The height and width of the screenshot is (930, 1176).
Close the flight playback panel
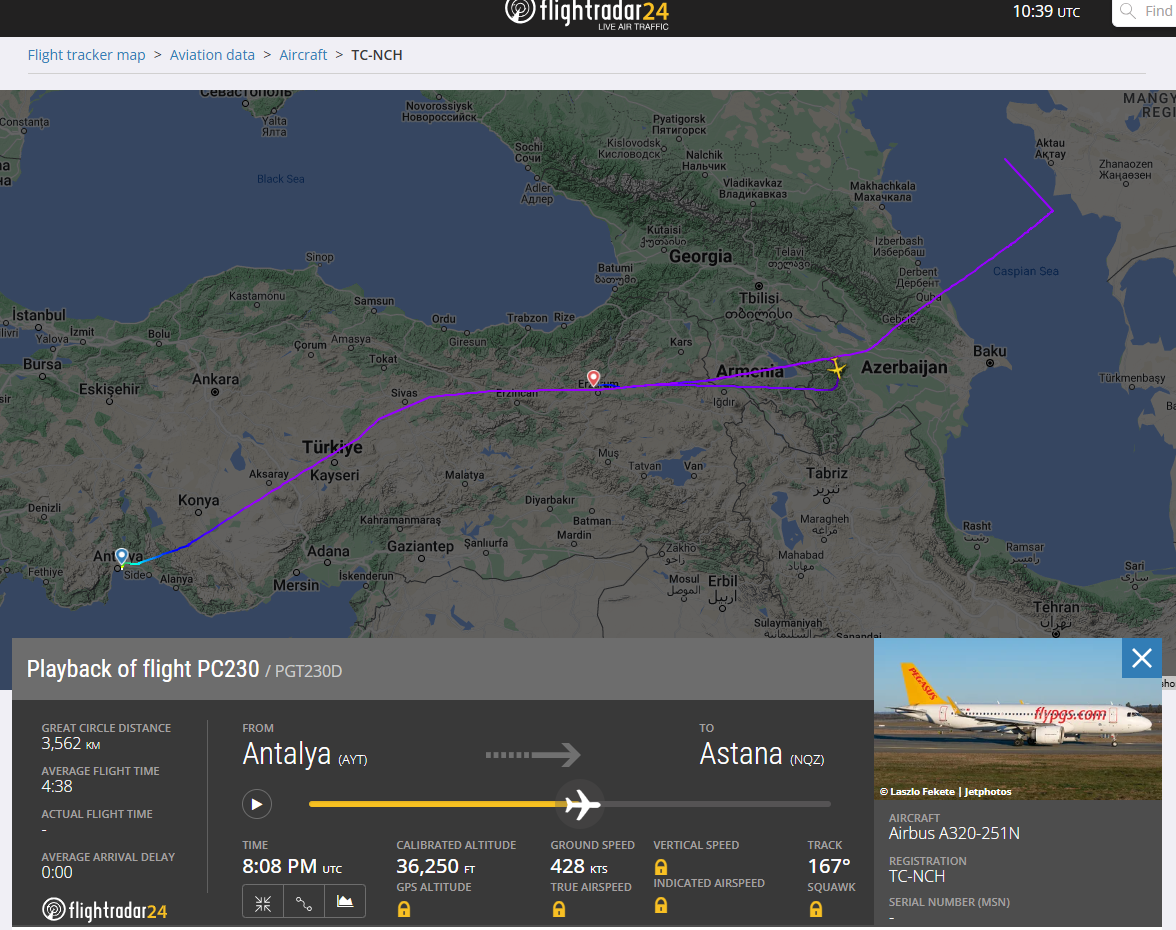point(1142,658)
